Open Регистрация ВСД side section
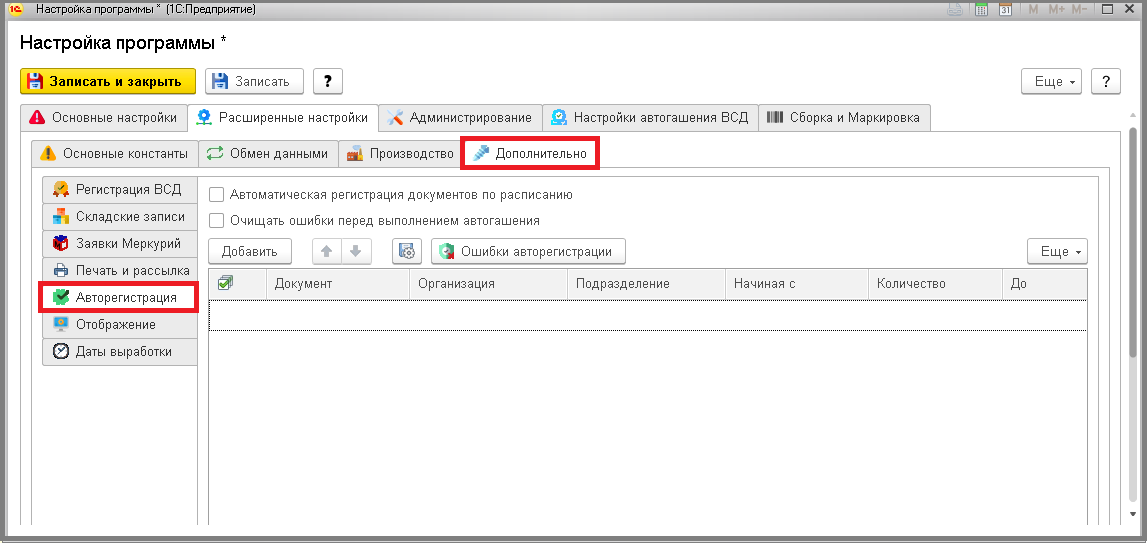This screenshot has width=1147, height=543. pos(119,190)
